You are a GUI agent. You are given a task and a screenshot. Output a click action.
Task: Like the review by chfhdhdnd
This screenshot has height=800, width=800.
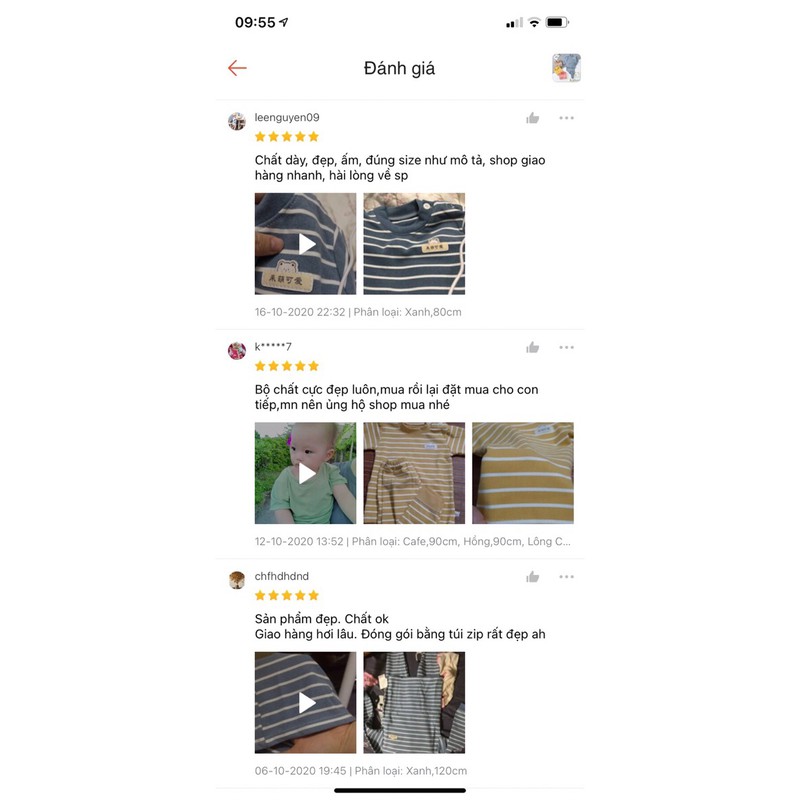[533, 577]
